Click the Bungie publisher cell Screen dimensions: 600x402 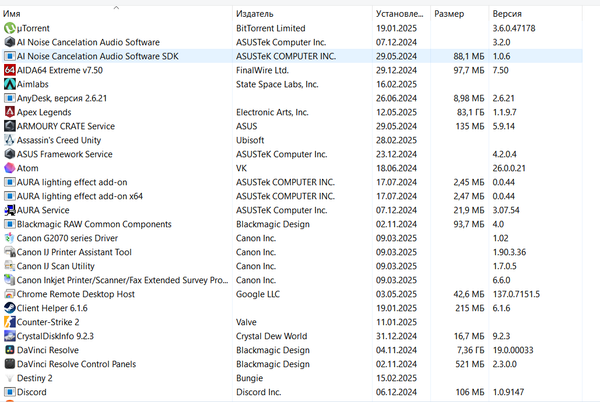(x=249, y=378)
